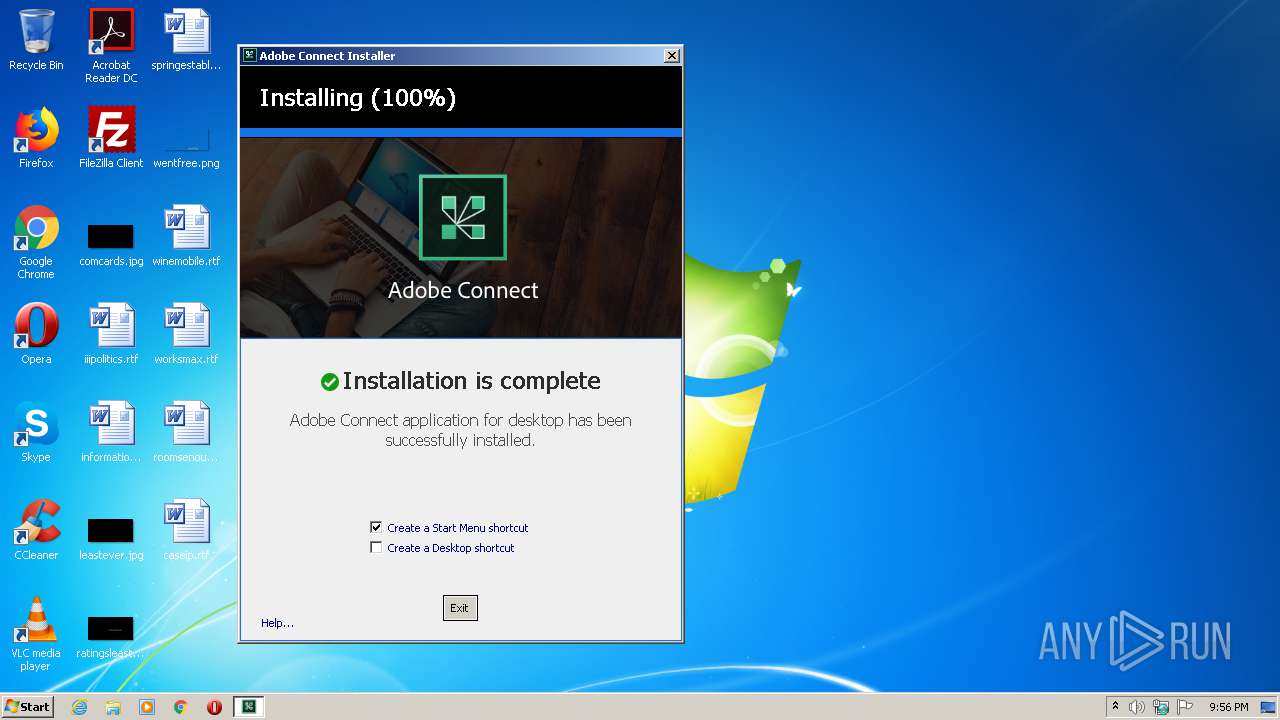
Task: Open Windows Media Player from taskbar
Action: [147, 707]
